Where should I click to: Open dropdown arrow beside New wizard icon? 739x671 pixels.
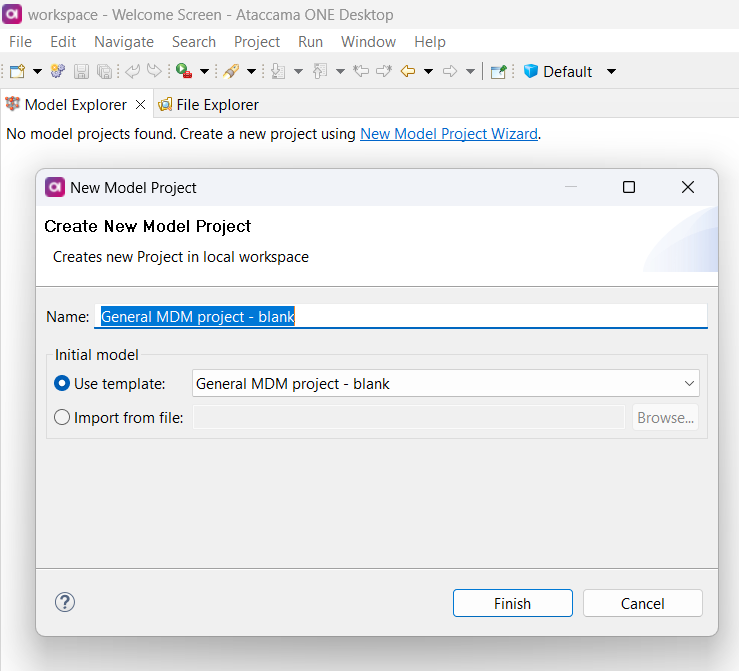click(x=37, y=71)
